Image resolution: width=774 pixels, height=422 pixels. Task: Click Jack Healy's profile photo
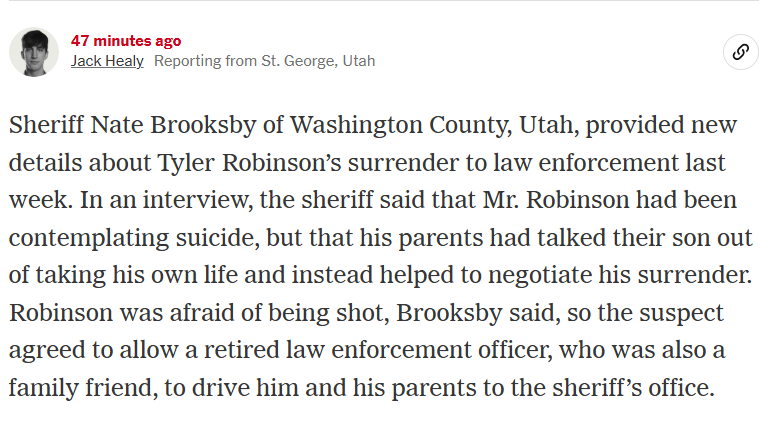point(34,52)
